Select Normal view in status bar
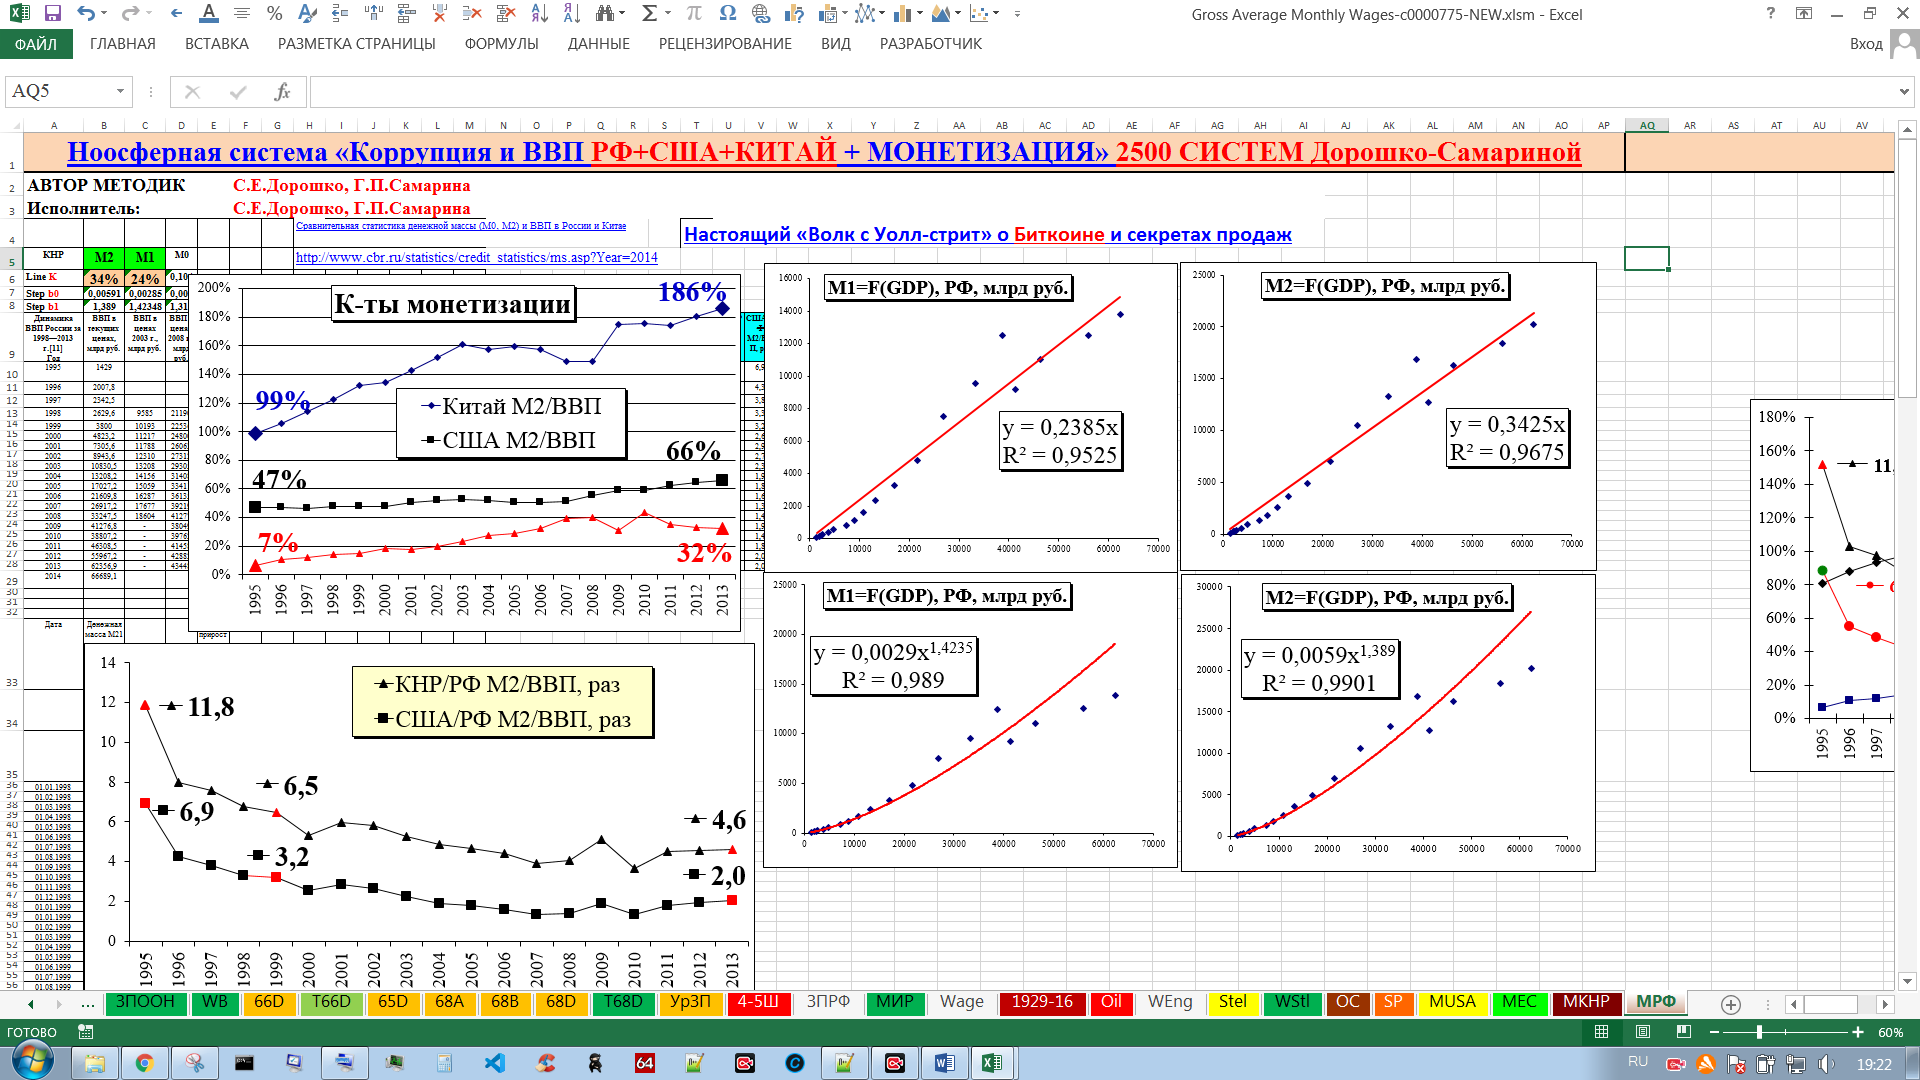Screen dimensions: 1920x1080 pos(1601,1032)
